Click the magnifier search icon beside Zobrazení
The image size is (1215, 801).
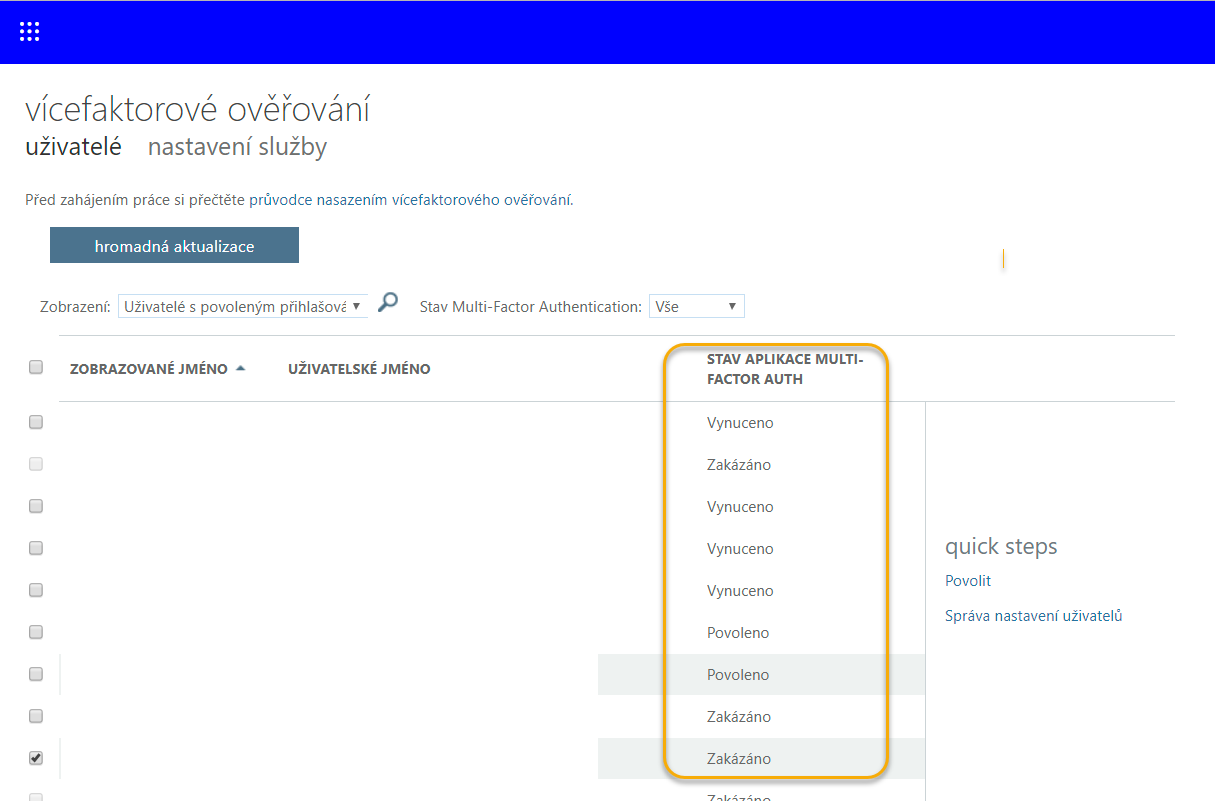pos(388,302)
